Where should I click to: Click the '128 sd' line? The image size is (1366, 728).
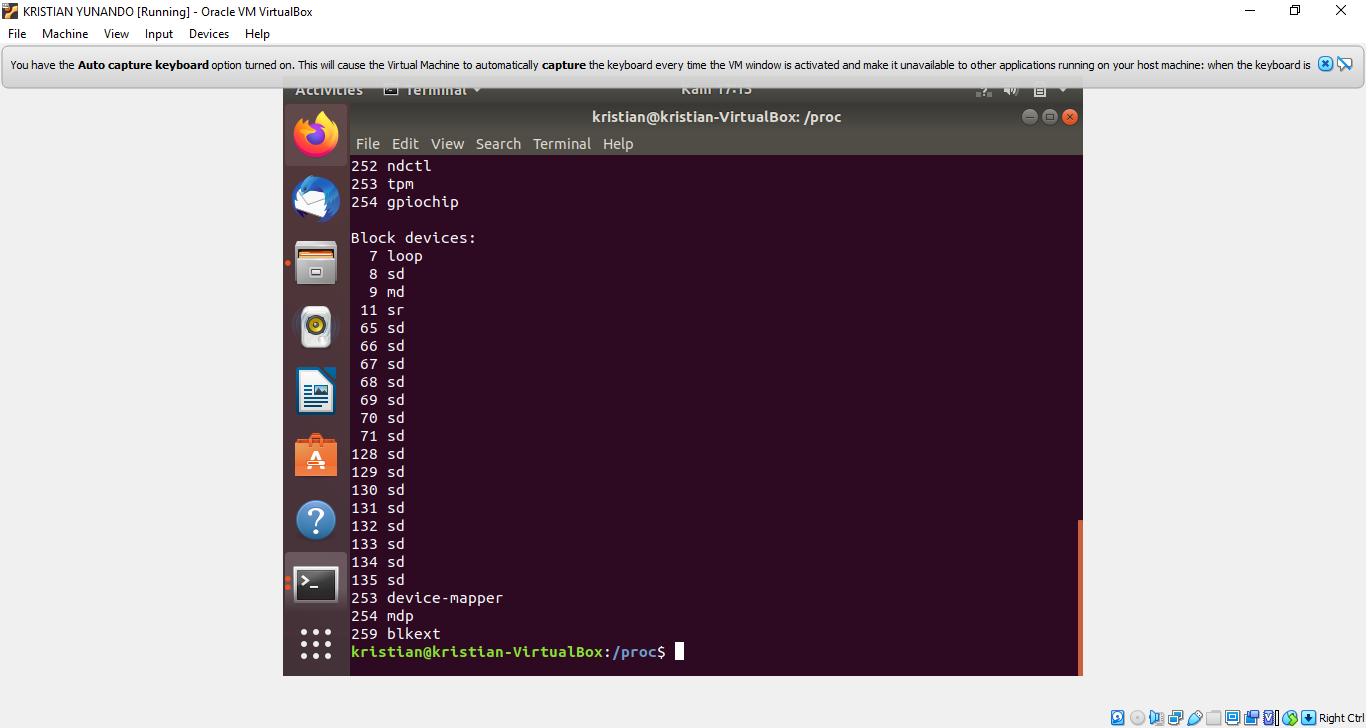[378, 454]
